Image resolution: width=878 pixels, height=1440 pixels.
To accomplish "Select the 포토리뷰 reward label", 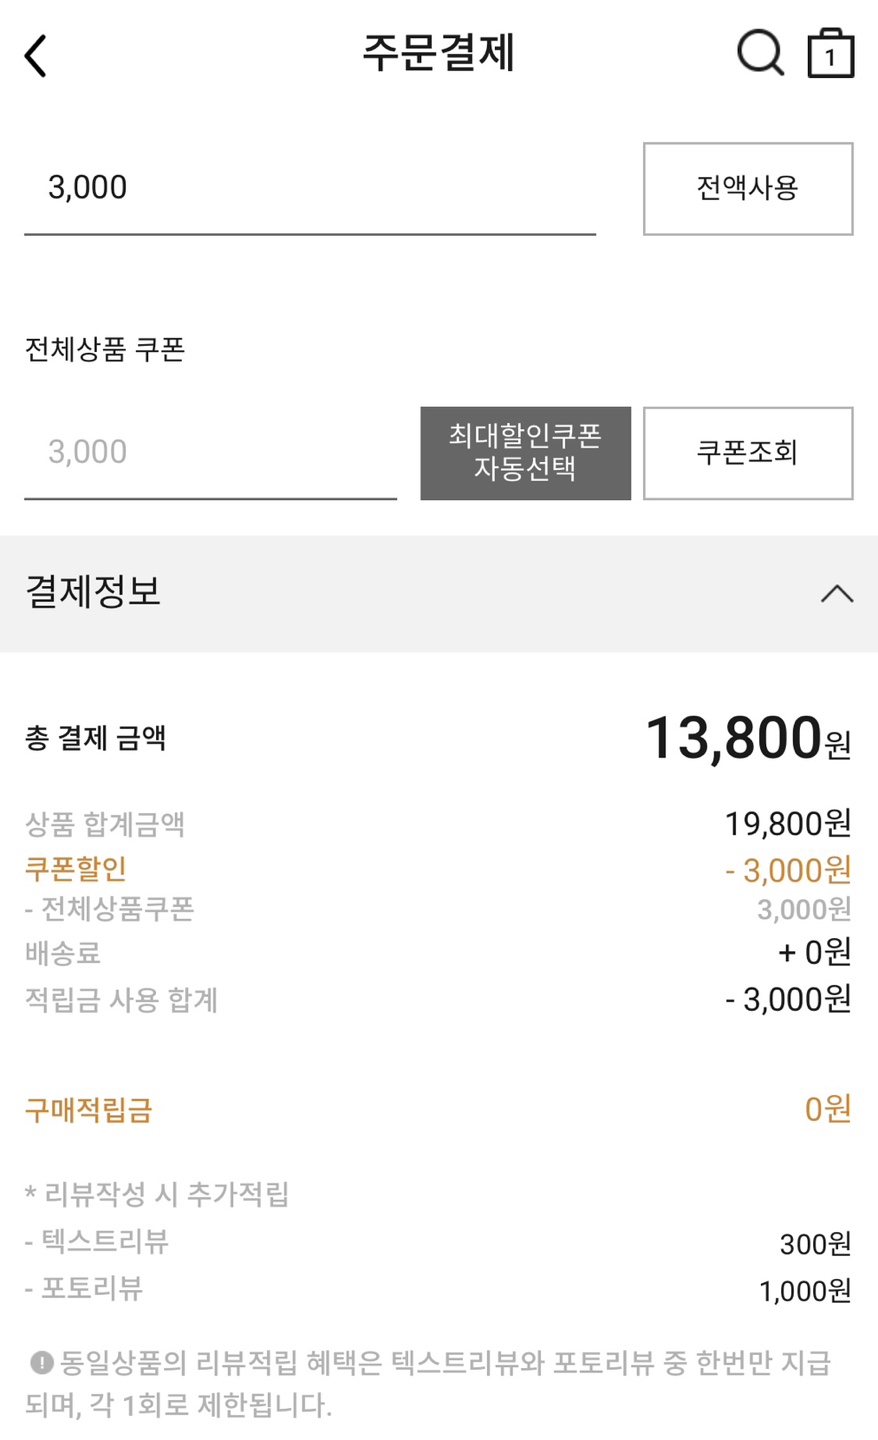I will [91, 1288].
